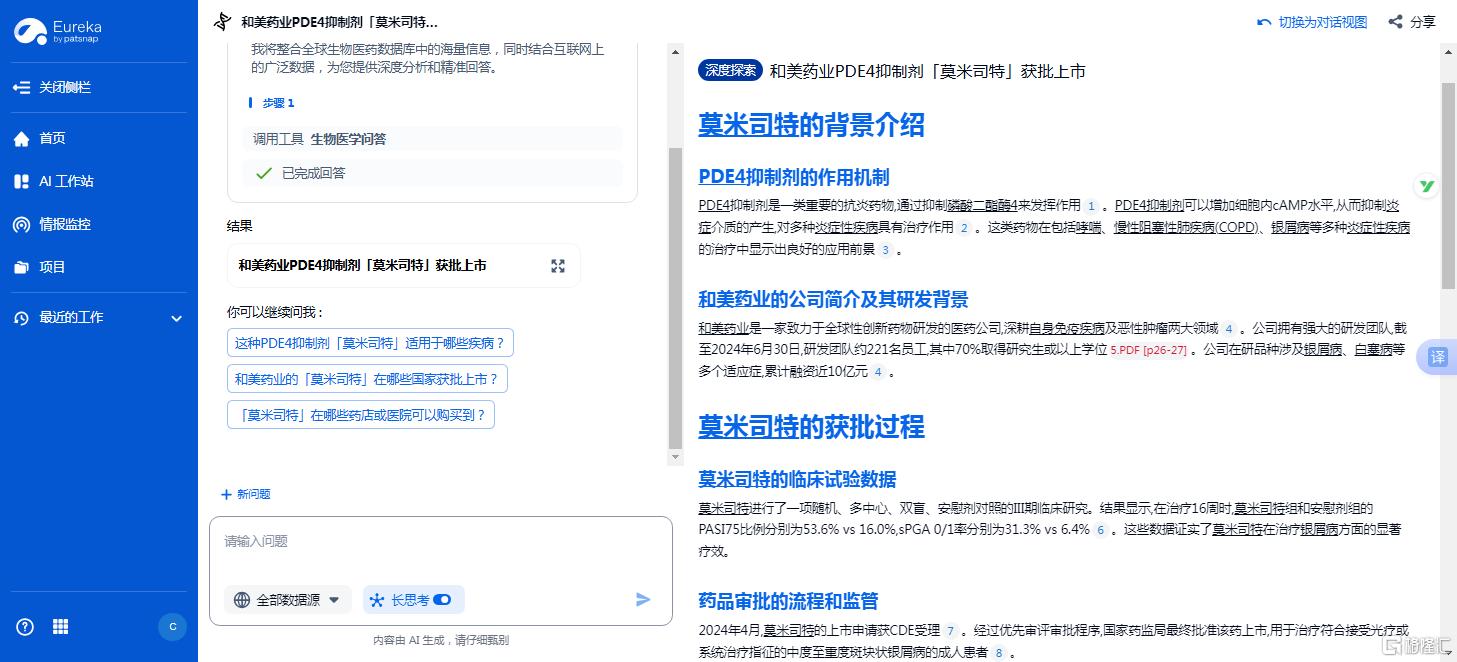This screenshot has width=1457, height=662.
Task: Switch to conversation view 切换为对话视图
Action: pyautogui.click(x=1312, y=22)
